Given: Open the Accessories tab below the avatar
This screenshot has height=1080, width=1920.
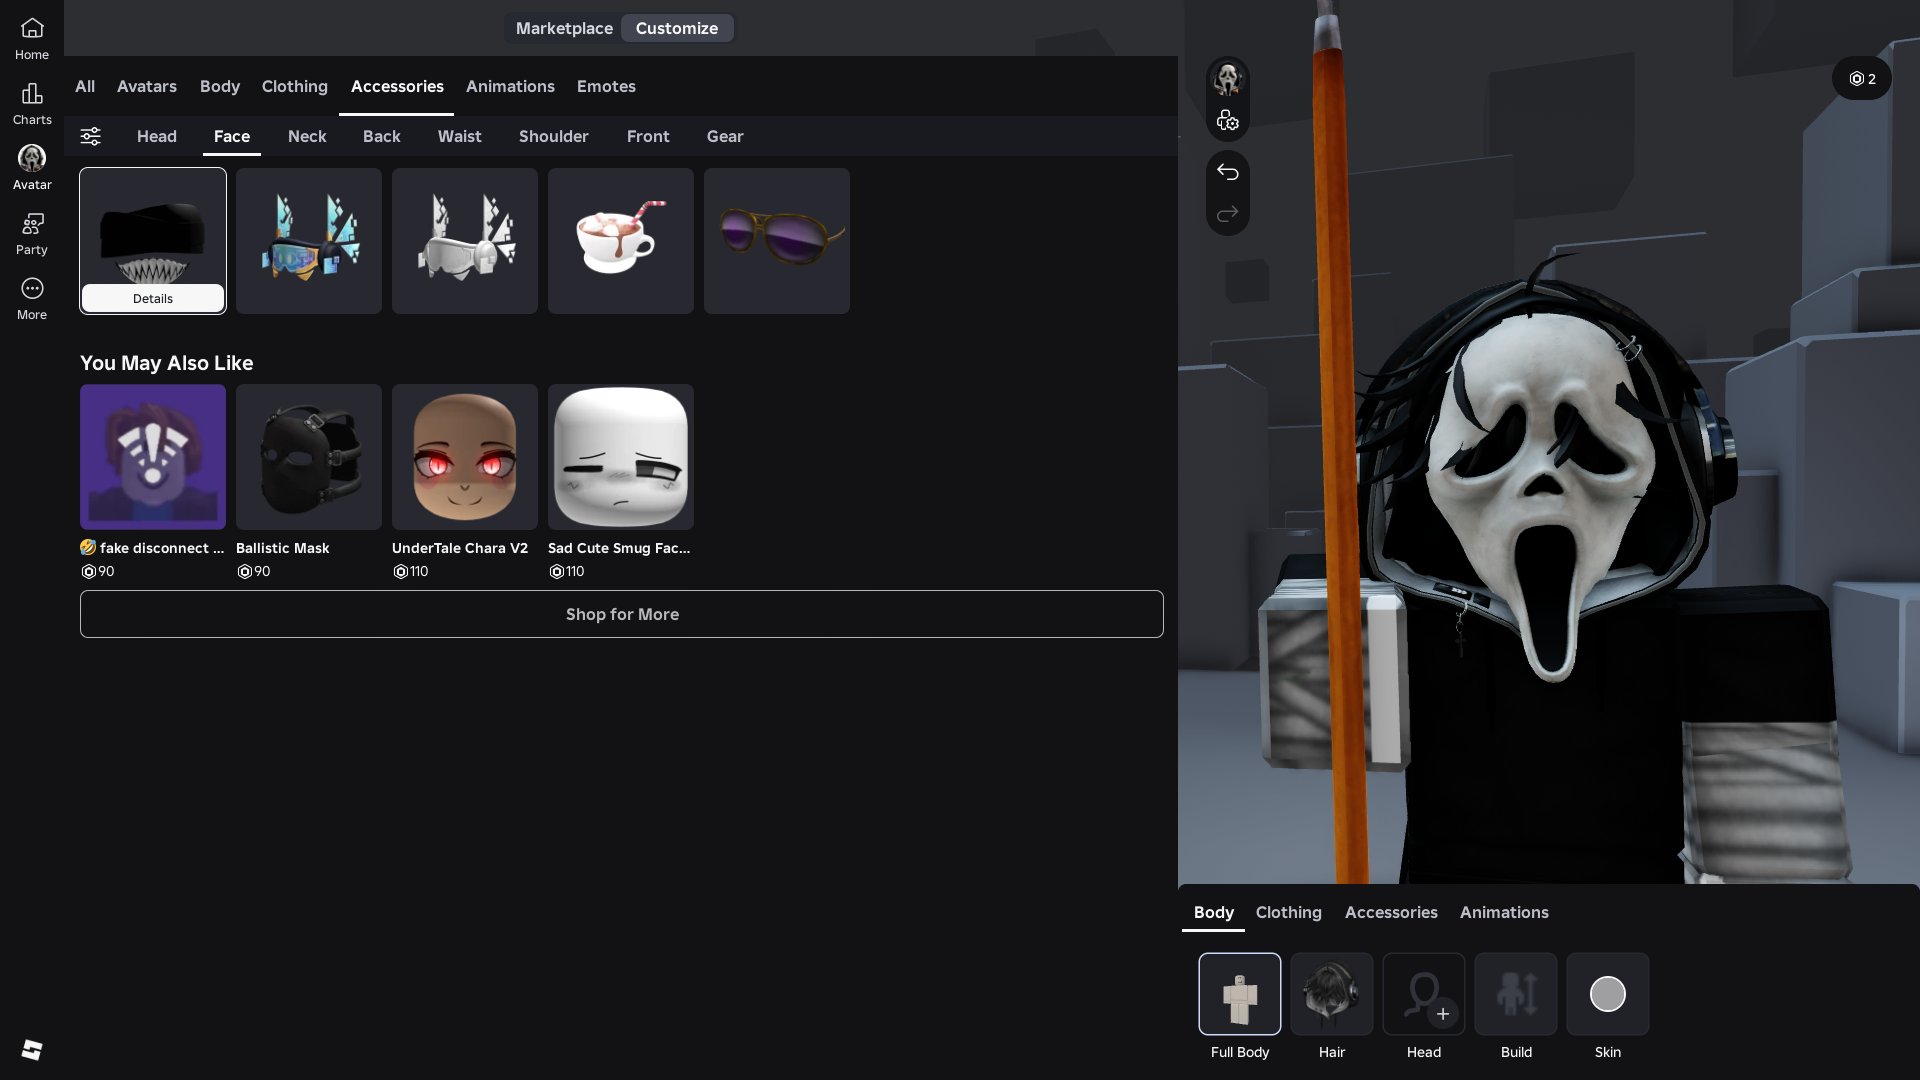Looking at the screenshot, I should click(1391, 912).
